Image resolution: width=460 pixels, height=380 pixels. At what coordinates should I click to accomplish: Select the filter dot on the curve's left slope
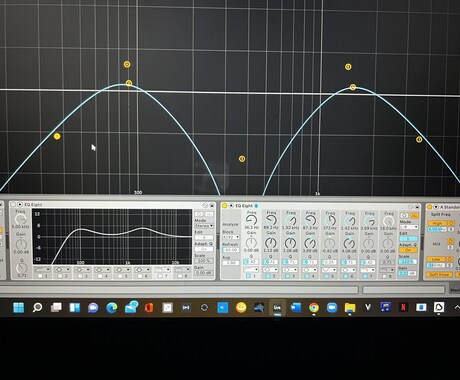(57, 136)
